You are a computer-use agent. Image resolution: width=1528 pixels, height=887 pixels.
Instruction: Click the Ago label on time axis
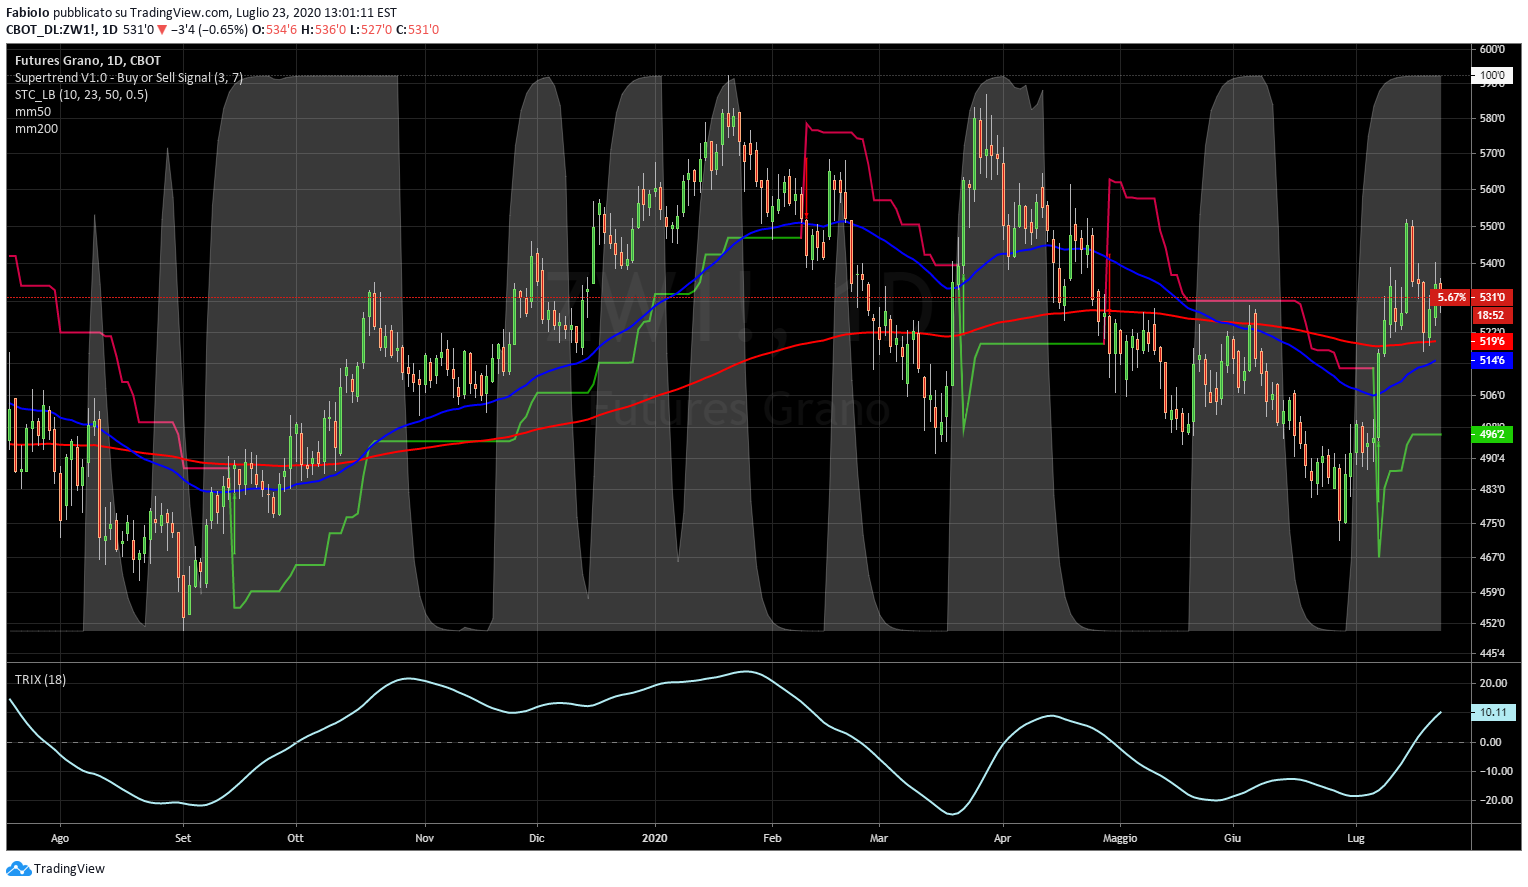pos(60,838)
